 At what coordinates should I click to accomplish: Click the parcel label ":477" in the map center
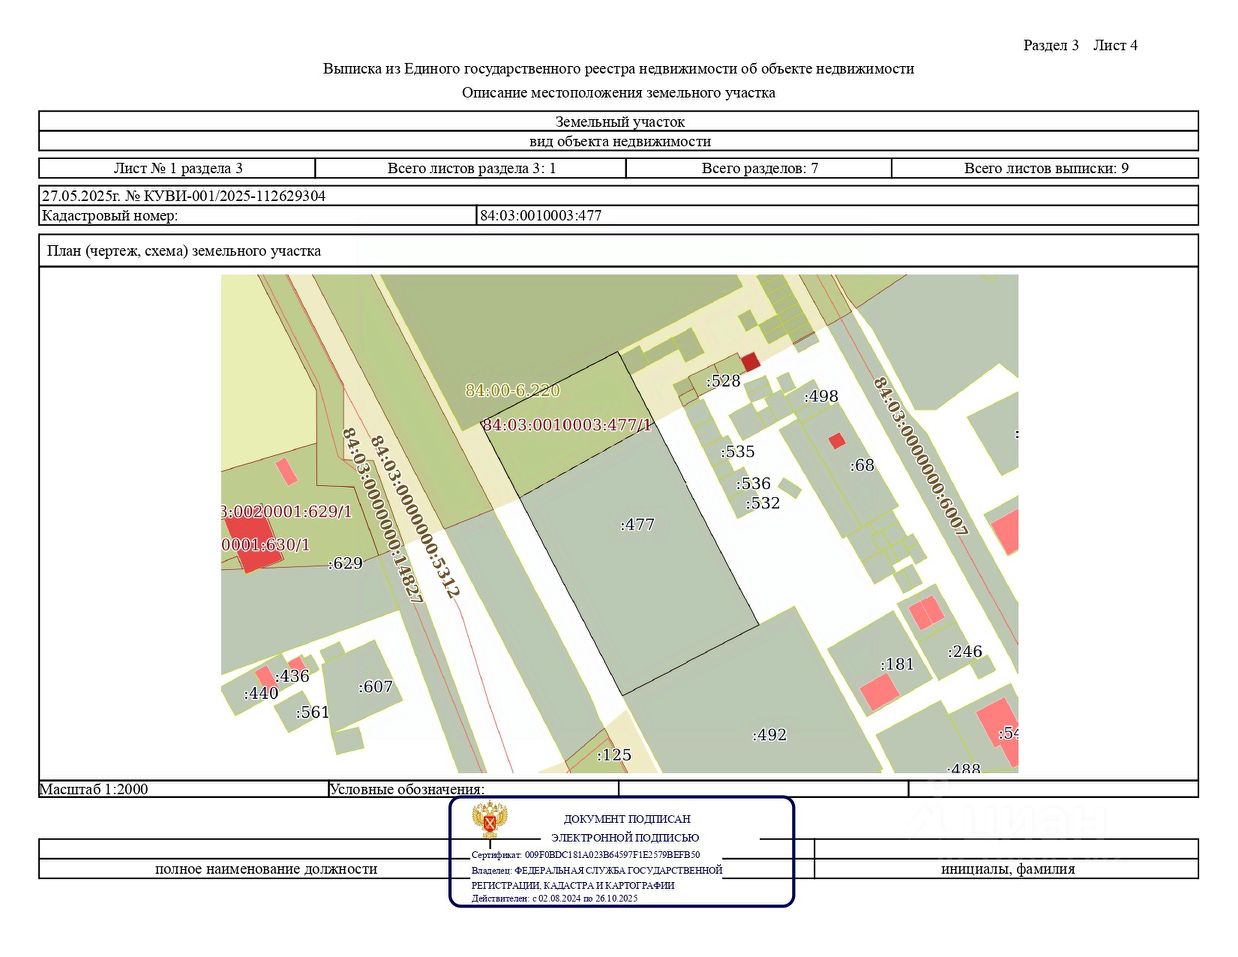coord(637,524)
